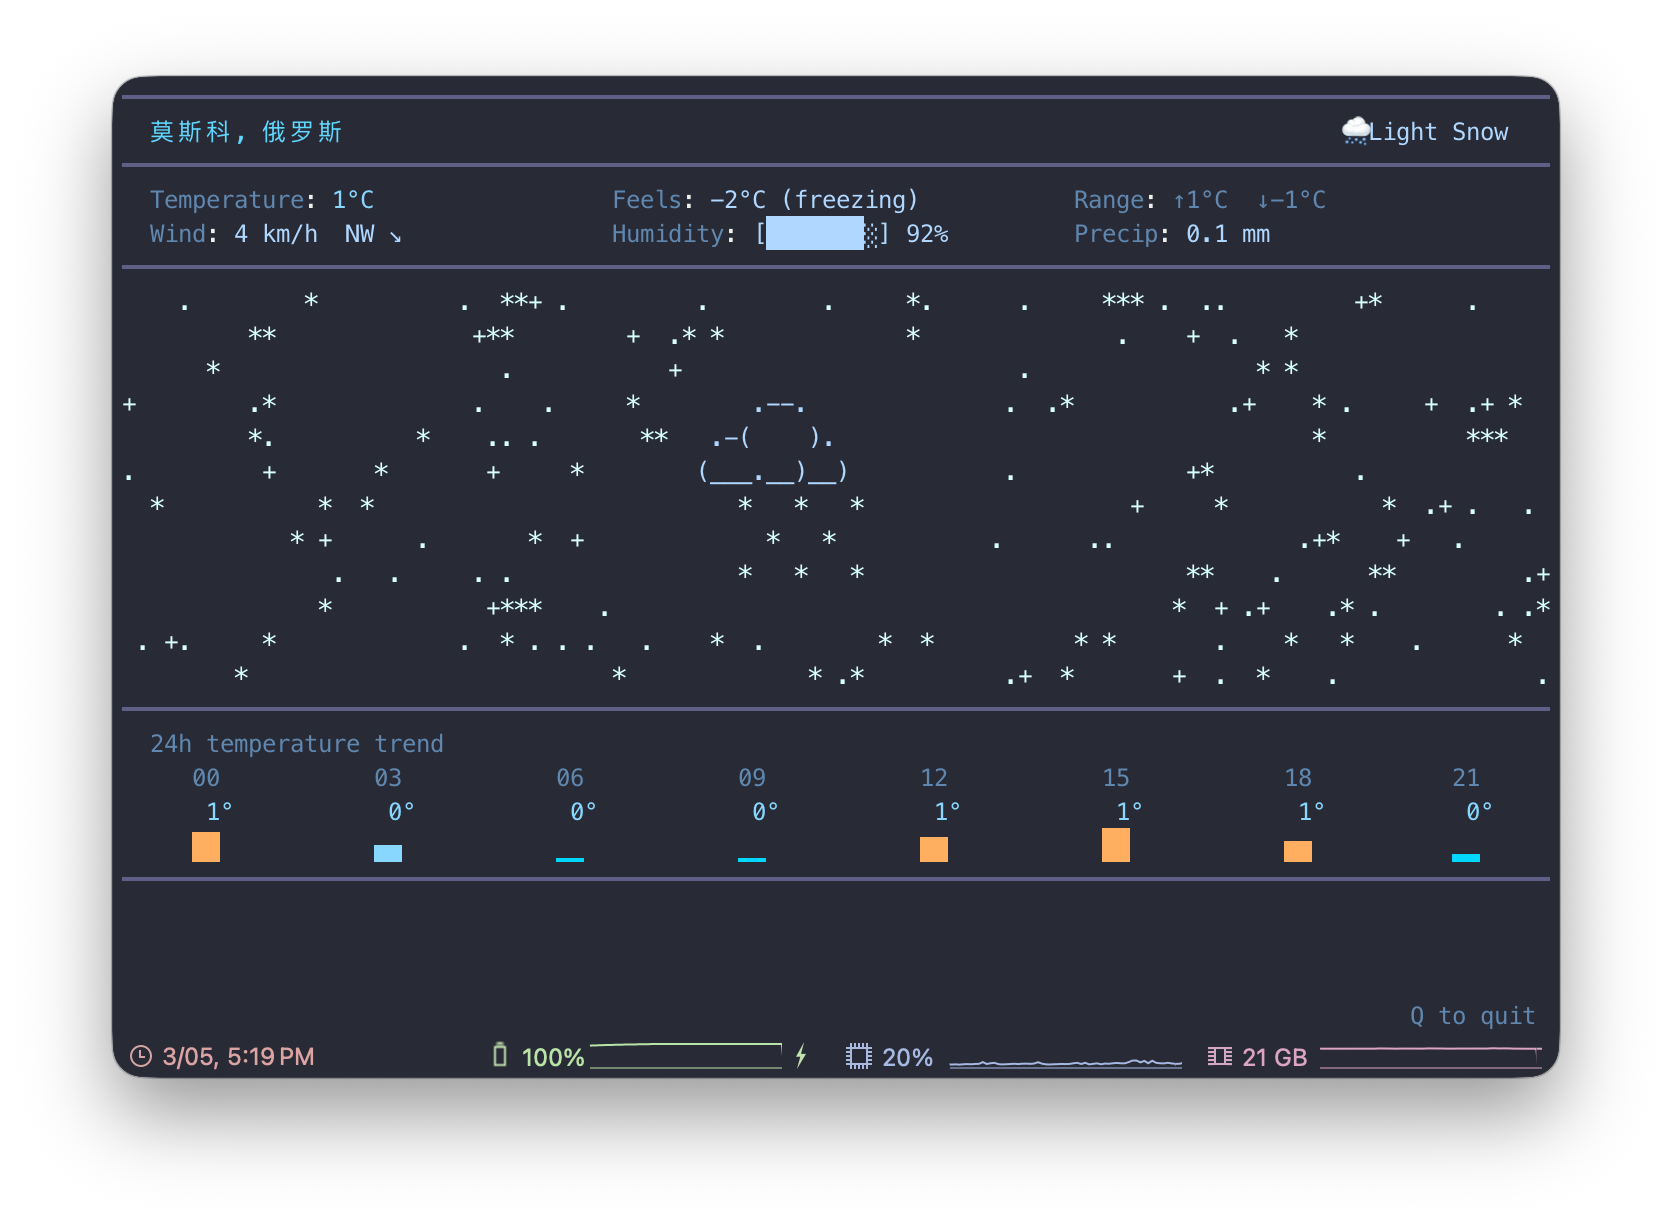Viewport: 1672px width, 1226px height.
Task: Click the memory RAM icon
Action: pyautogui.click(x=1219, y=1056)
